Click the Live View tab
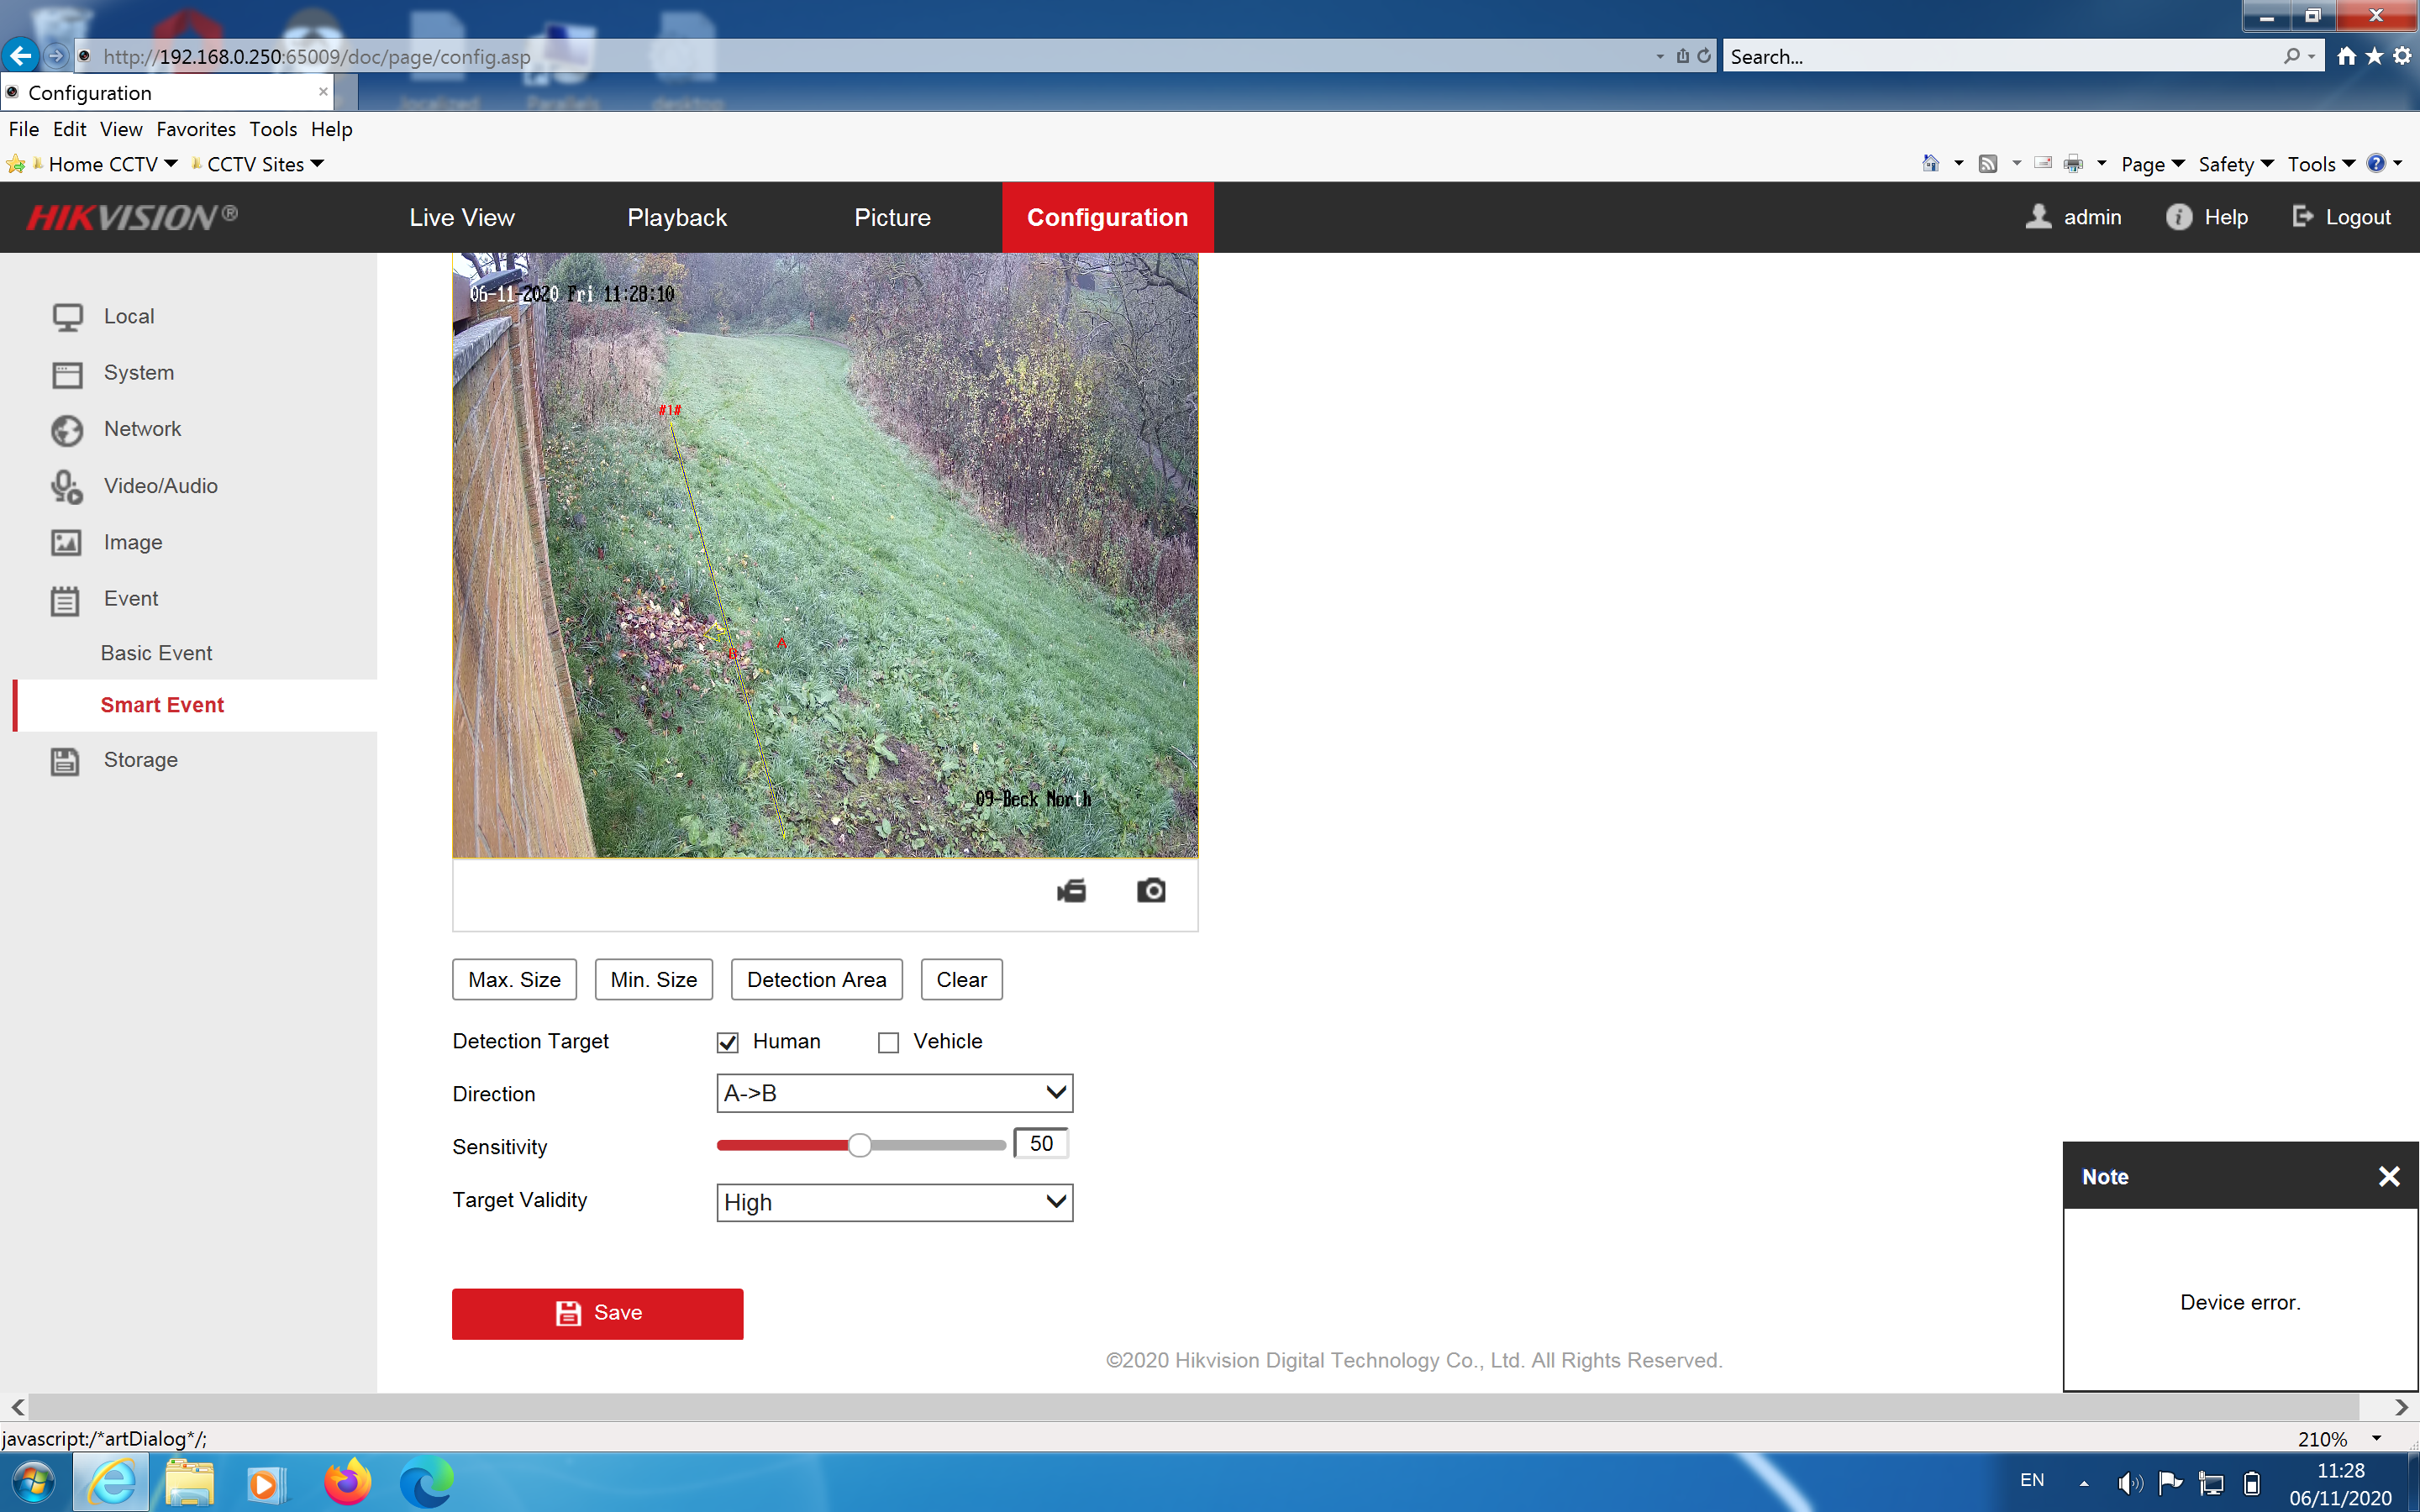Image resolution: width=2420 pixels, height=1512 pixels. [x=461, y=216]
